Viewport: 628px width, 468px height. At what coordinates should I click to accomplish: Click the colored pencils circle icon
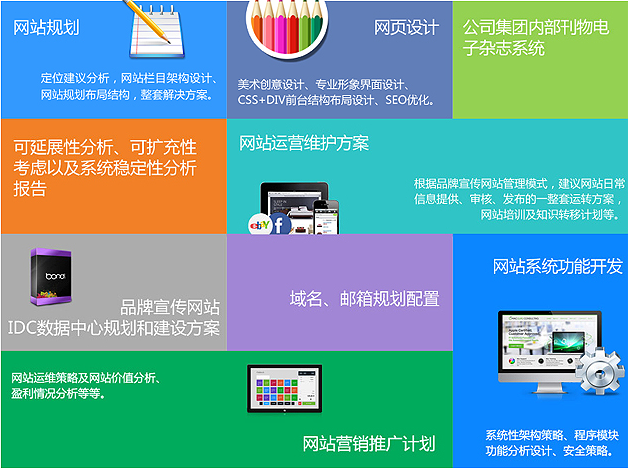click(287, 27)
